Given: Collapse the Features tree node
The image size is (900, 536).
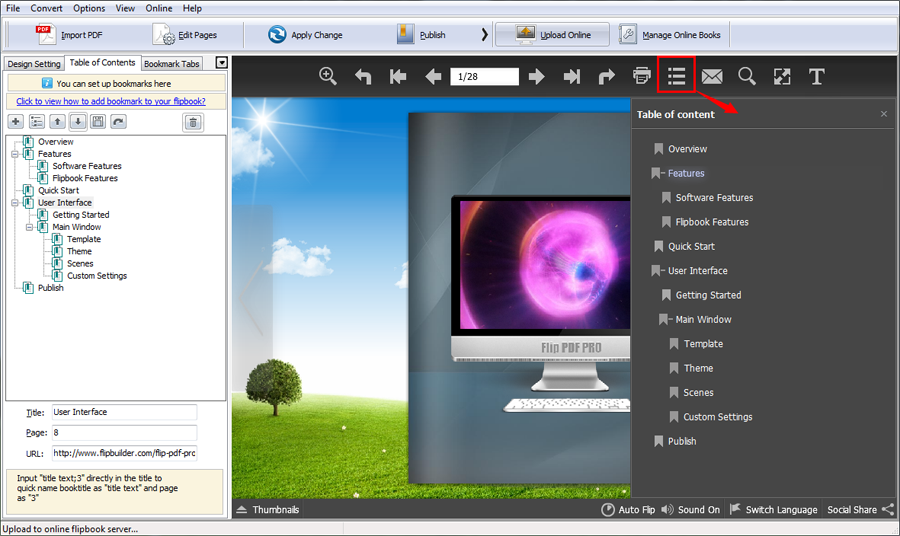Looking at the screenshot, I should (15, 154).
